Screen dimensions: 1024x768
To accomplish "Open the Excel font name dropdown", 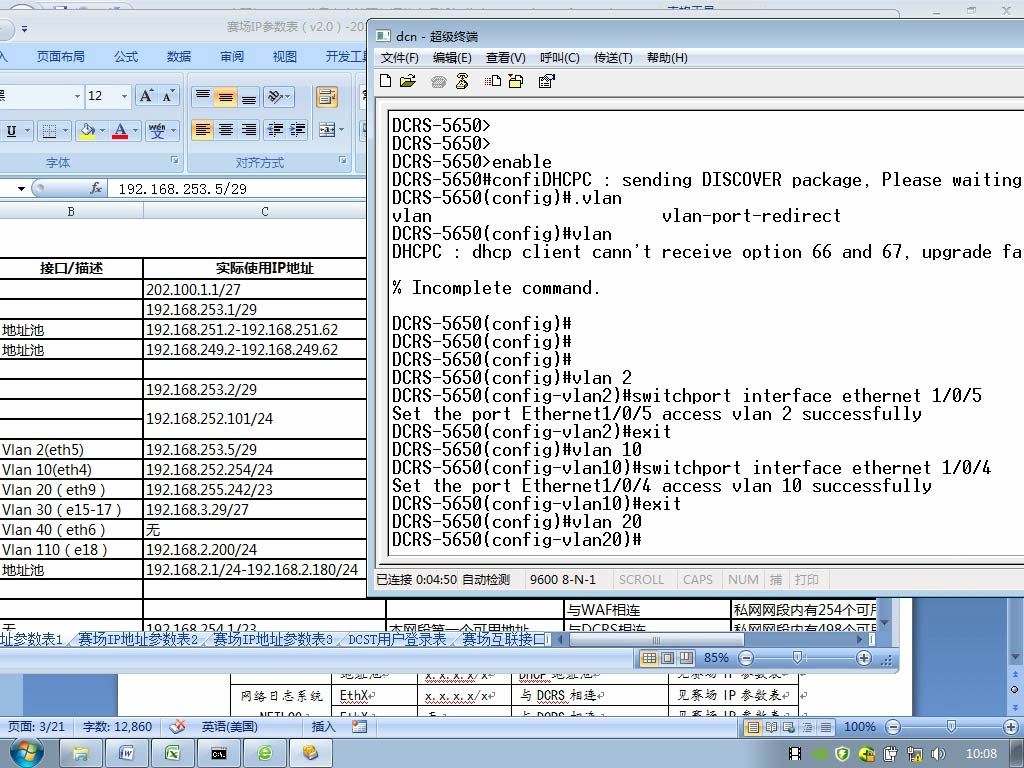I will coord(77,96).
